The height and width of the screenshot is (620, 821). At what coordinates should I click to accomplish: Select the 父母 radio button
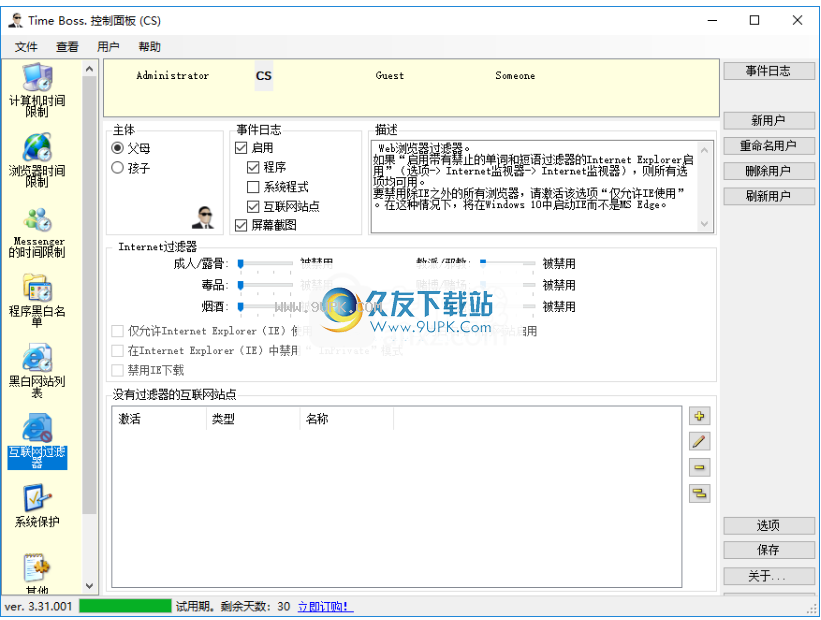118,148
